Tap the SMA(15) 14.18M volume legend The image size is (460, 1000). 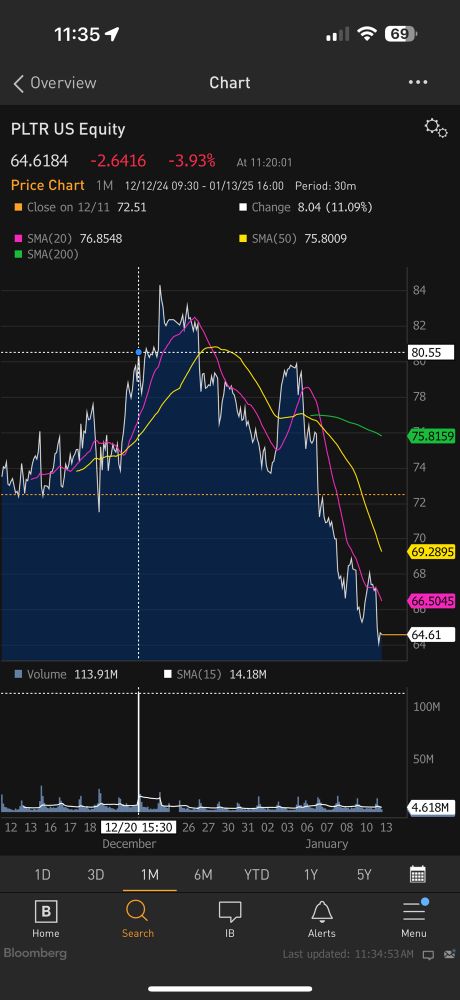tap(214, 674)
